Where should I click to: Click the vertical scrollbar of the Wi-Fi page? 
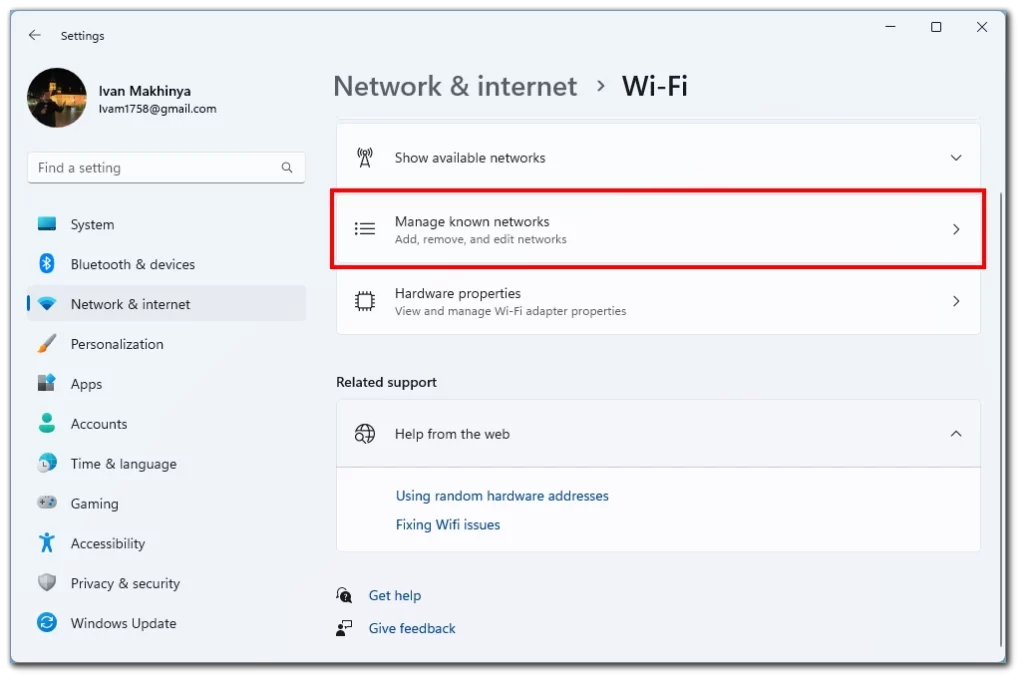coord(1000,418)
